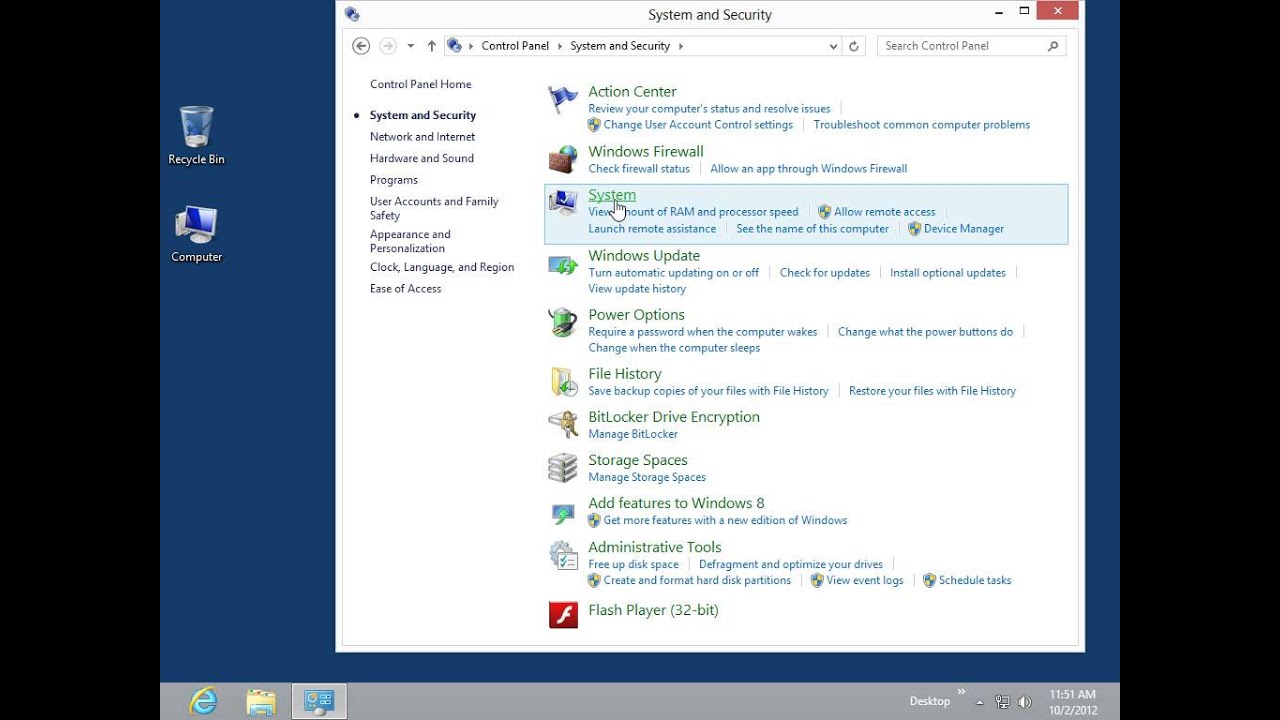Open Troubleshoot common computer problems
Screen dimensions: 1280x720
tap(921, 125)
